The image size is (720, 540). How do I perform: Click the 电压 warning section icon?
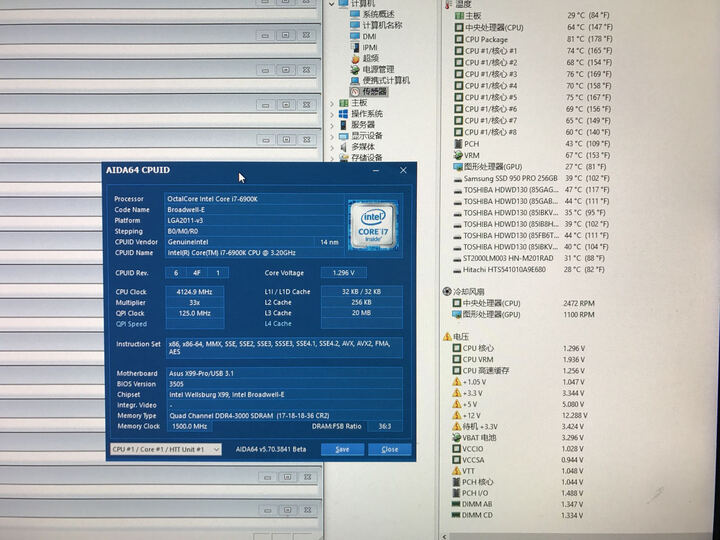[x=447, y=337]
